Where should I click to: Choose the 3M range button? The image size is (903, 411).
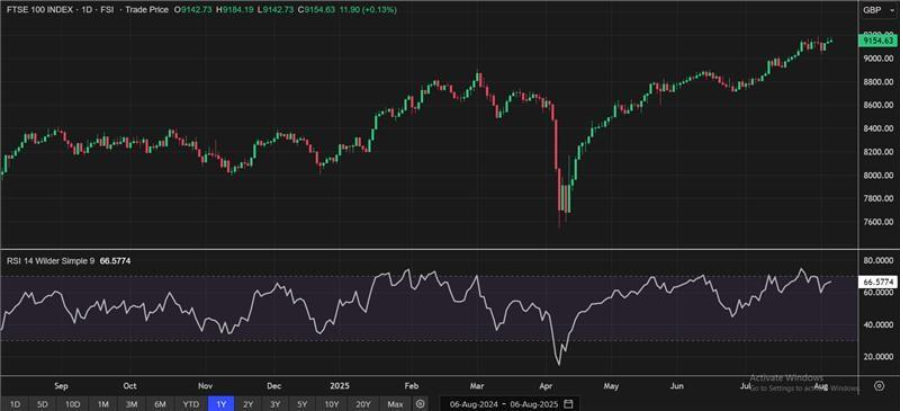click(132, 404)
